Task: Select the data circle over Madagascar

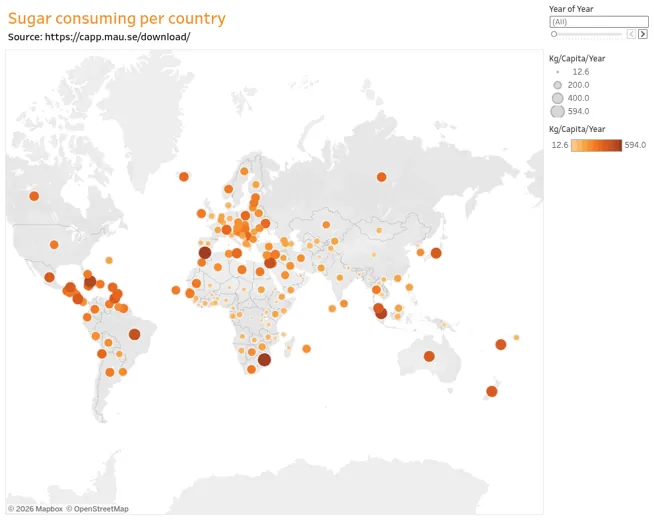Action: (289, 347)
